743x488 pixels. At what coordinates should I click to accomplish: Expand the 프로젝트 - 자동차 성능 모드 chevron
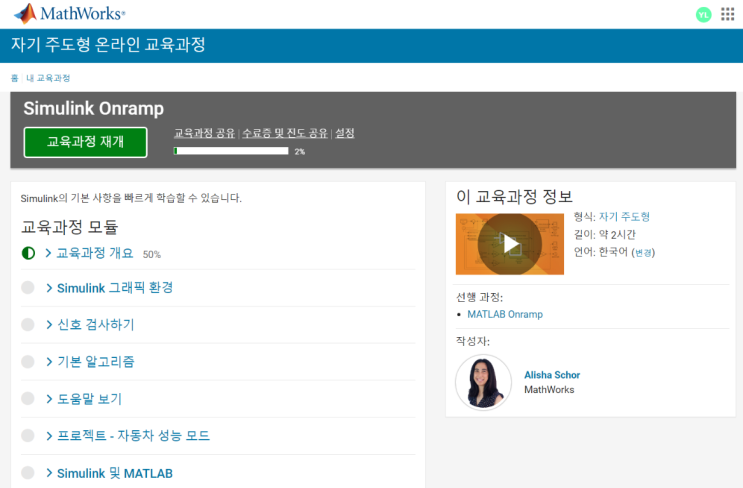coord(49,435)
